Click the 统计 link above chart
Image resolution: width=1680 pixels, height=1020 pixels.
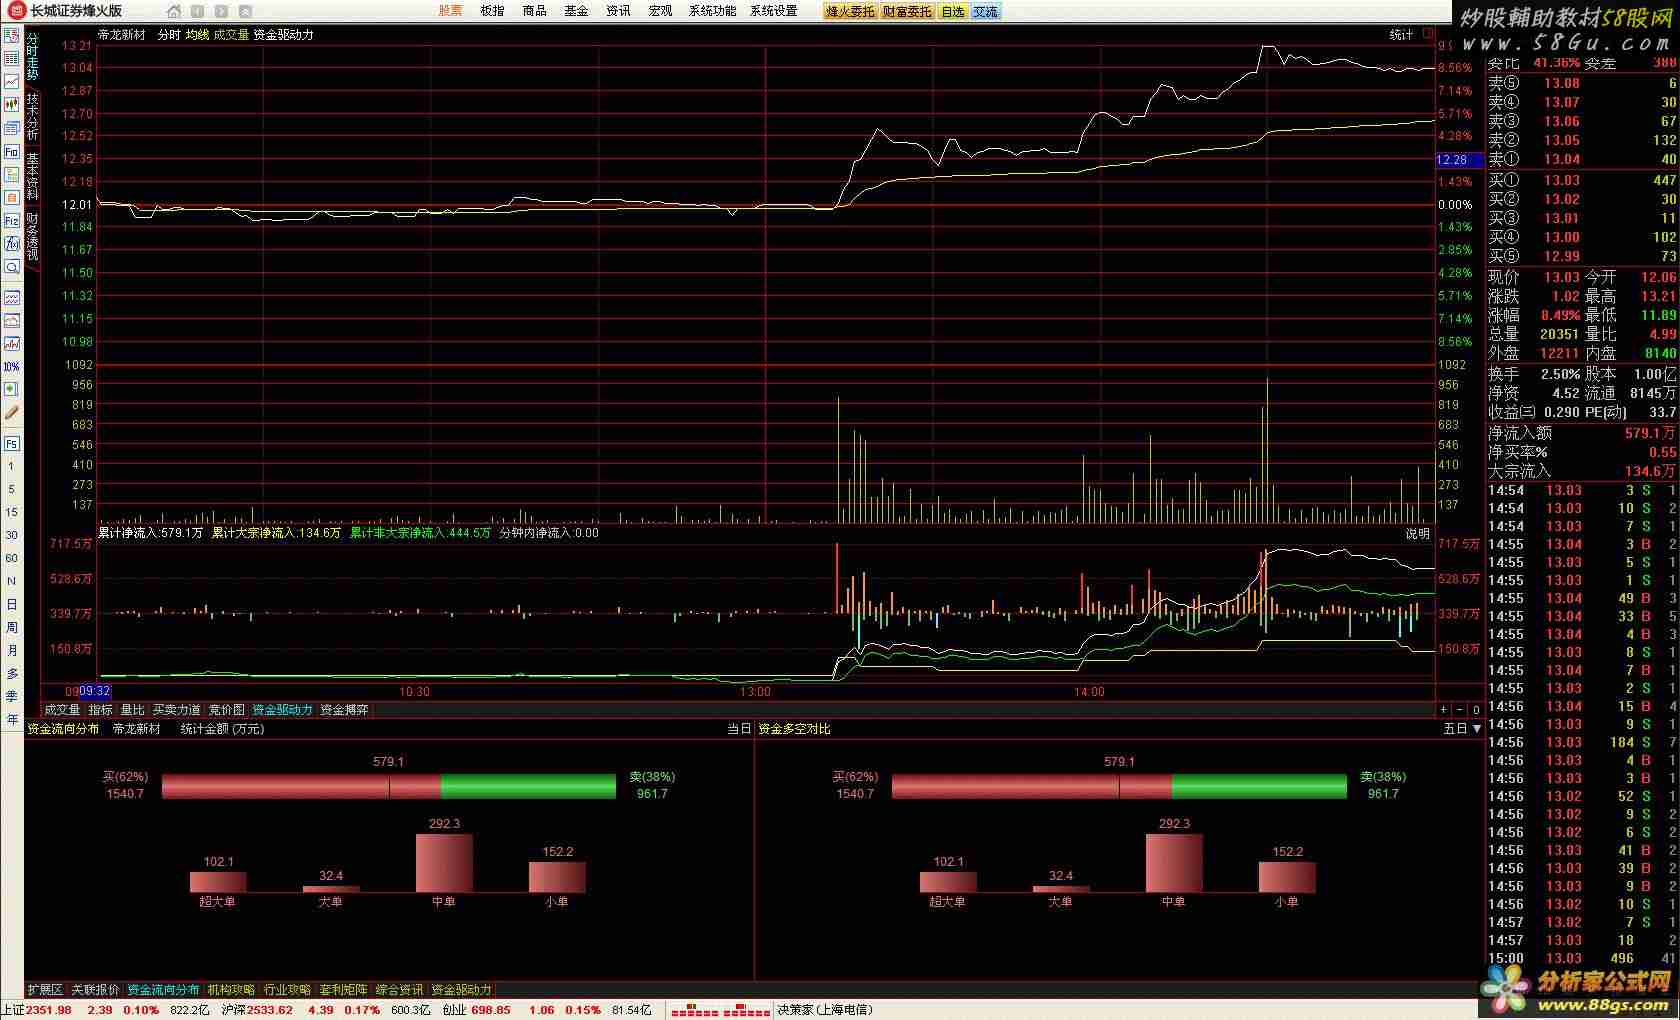tap(1402, 34)
